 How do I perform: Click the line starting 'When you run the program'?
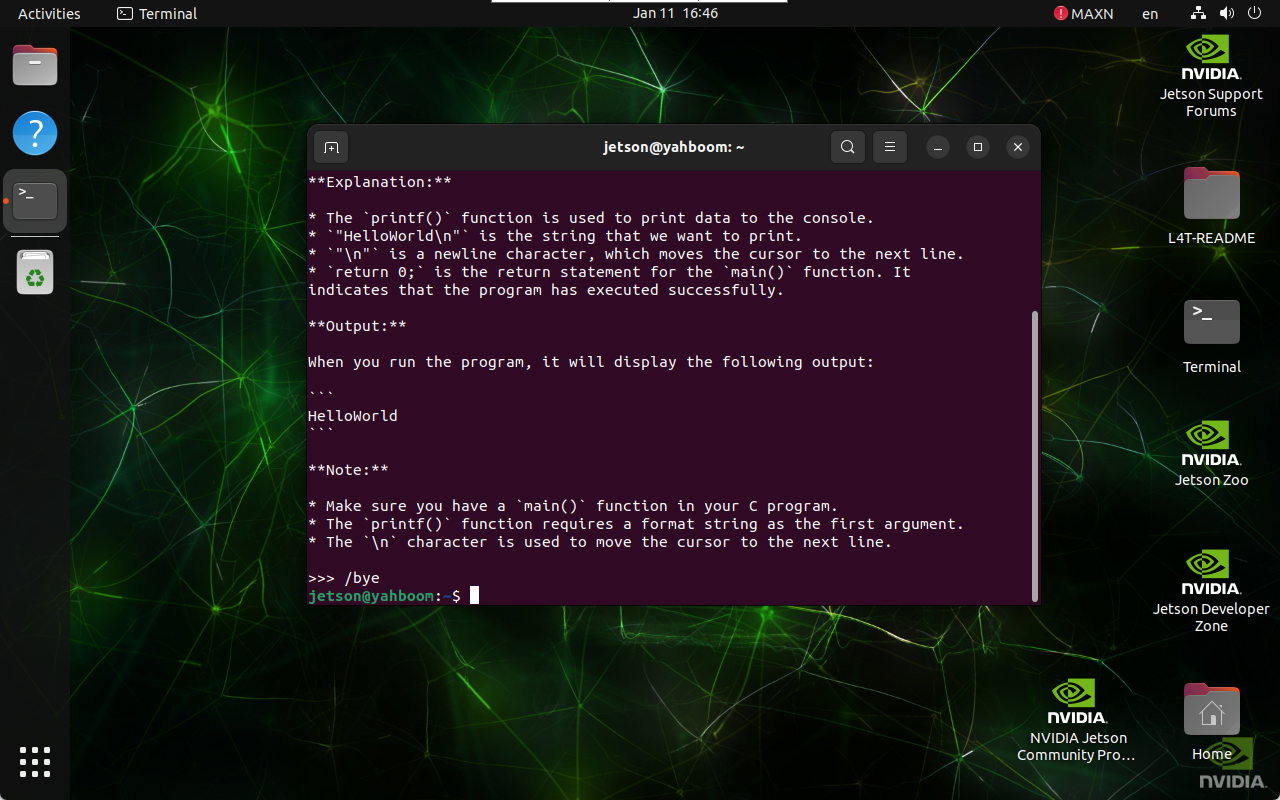point(591,362)
